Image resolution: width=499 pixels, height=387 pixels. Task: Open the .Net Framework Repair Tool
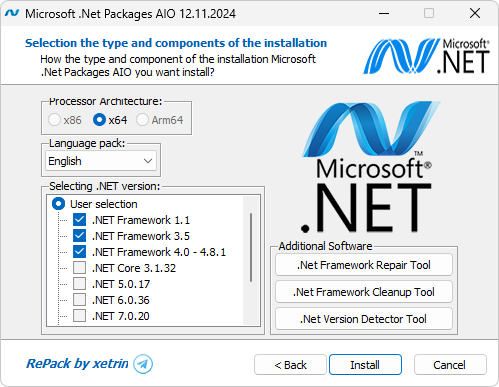click(364, 265)
